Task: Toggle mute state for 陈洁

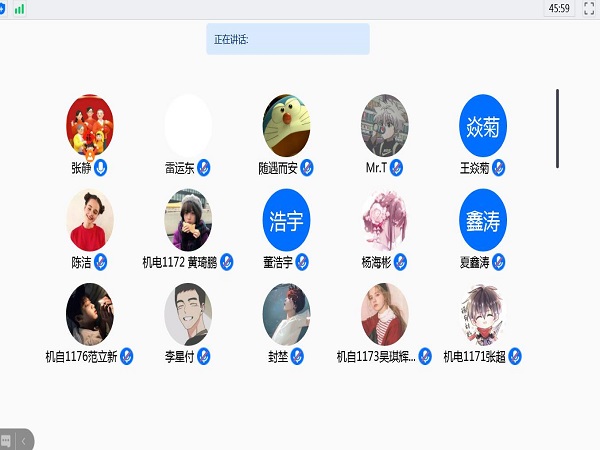Action: coord(101,262)
